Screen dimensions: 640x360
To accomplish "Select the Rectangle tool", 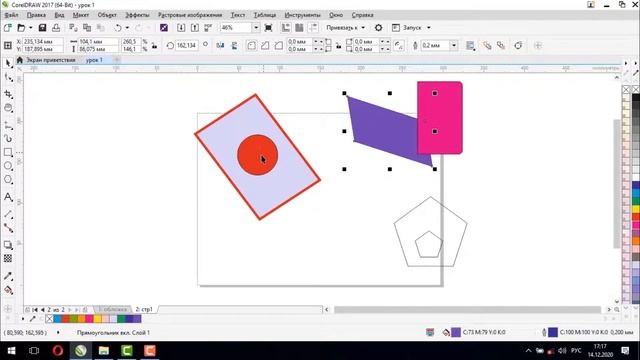I will point(8,152).
